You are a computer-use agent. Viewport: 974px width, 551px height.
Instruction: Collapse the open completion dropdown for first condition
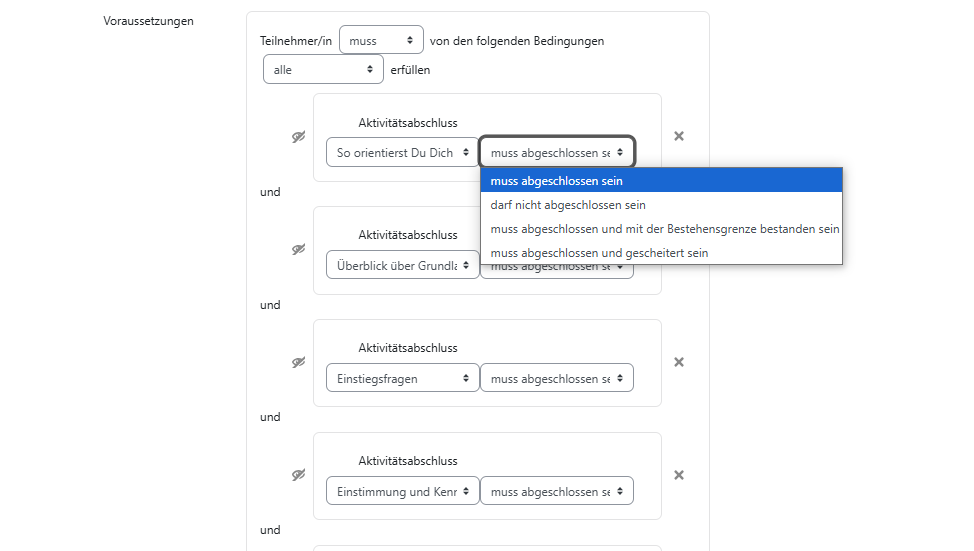coord(557,152)
